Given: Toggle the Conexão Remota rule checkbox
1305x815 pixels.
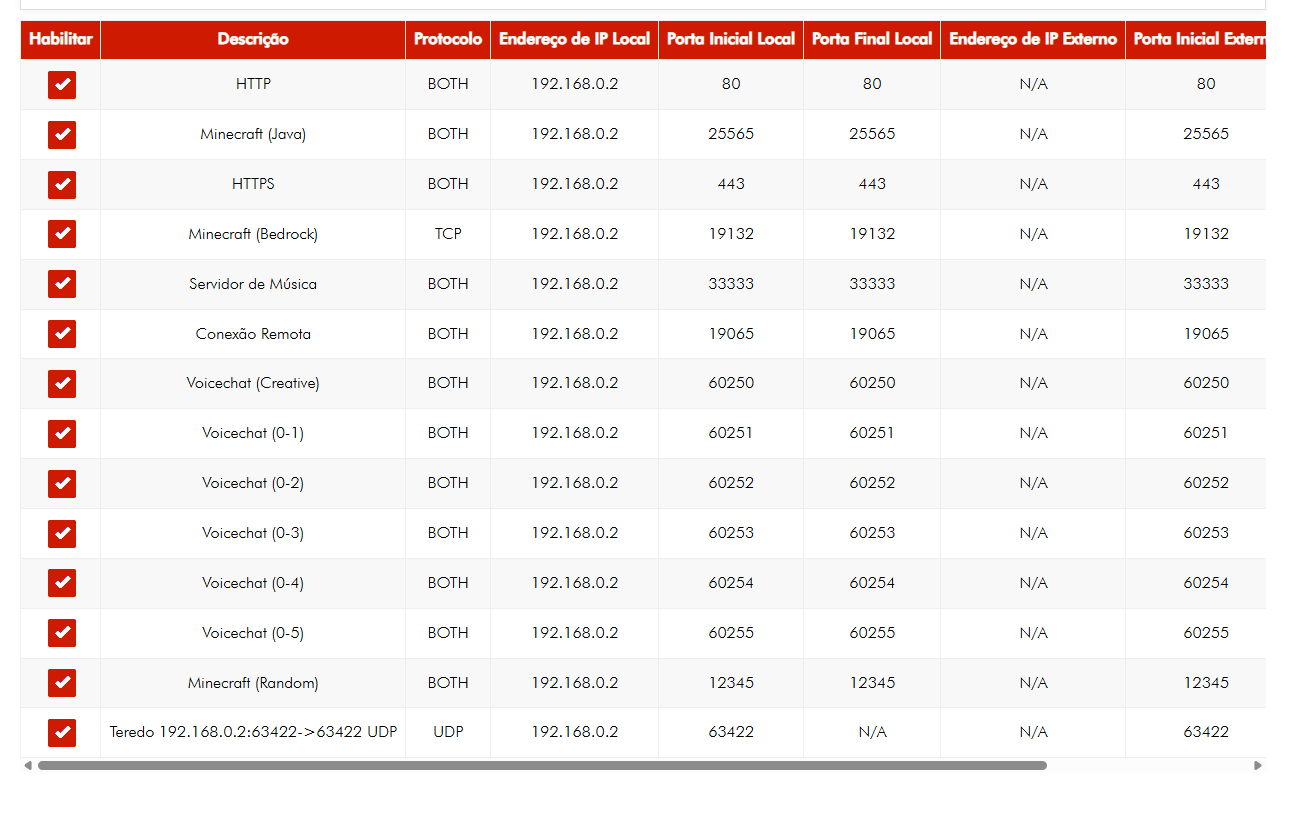Looking at the screenshot, I should tap(62, 334).
